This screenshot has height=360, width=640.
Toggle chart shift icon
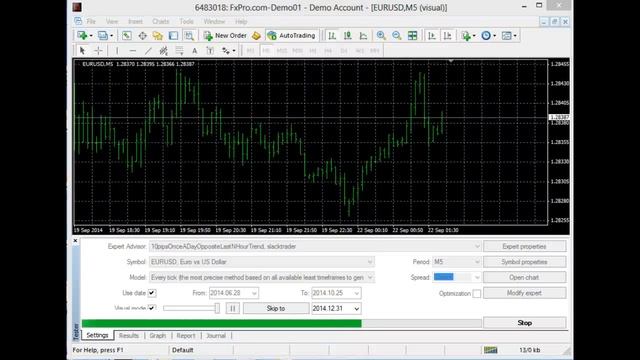pos(447,36)
